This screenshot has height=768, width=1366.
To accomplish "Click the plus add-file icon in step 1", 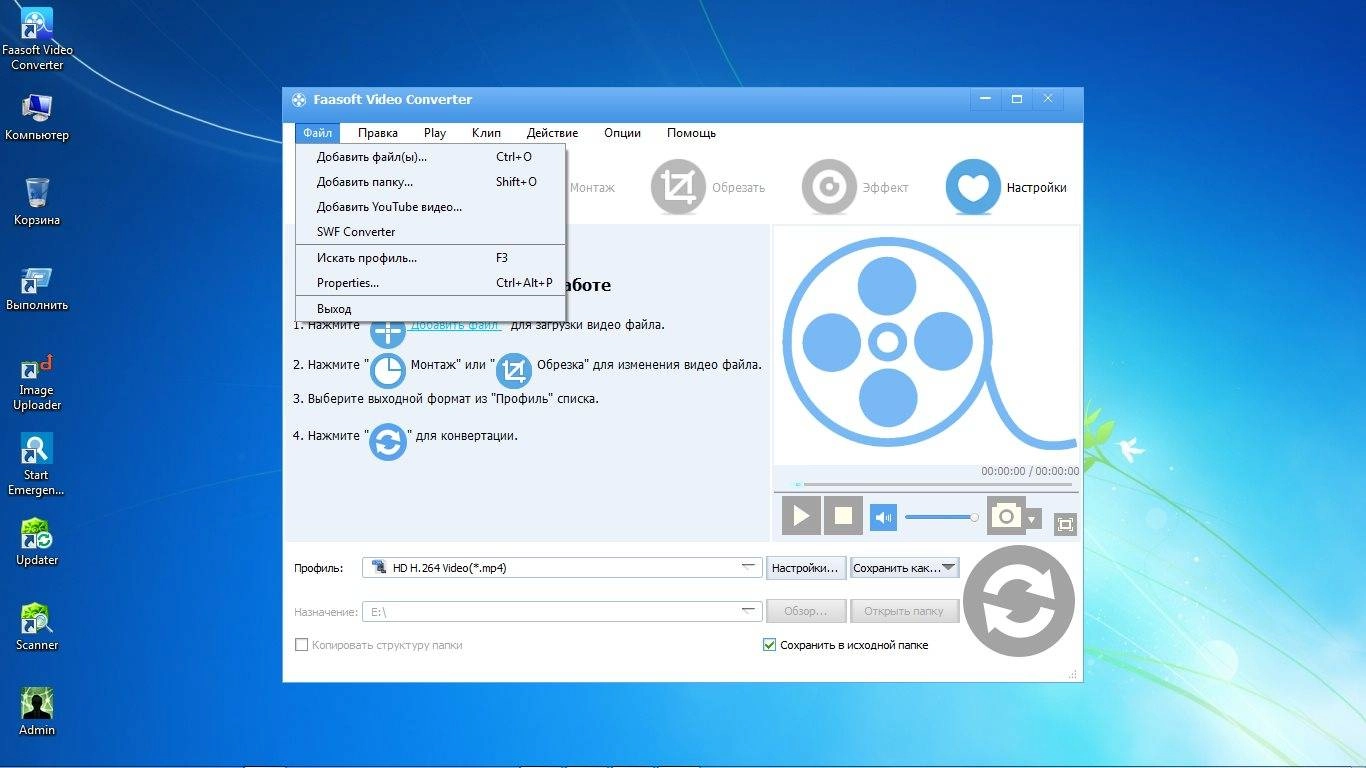I will [x=388, y=332].
